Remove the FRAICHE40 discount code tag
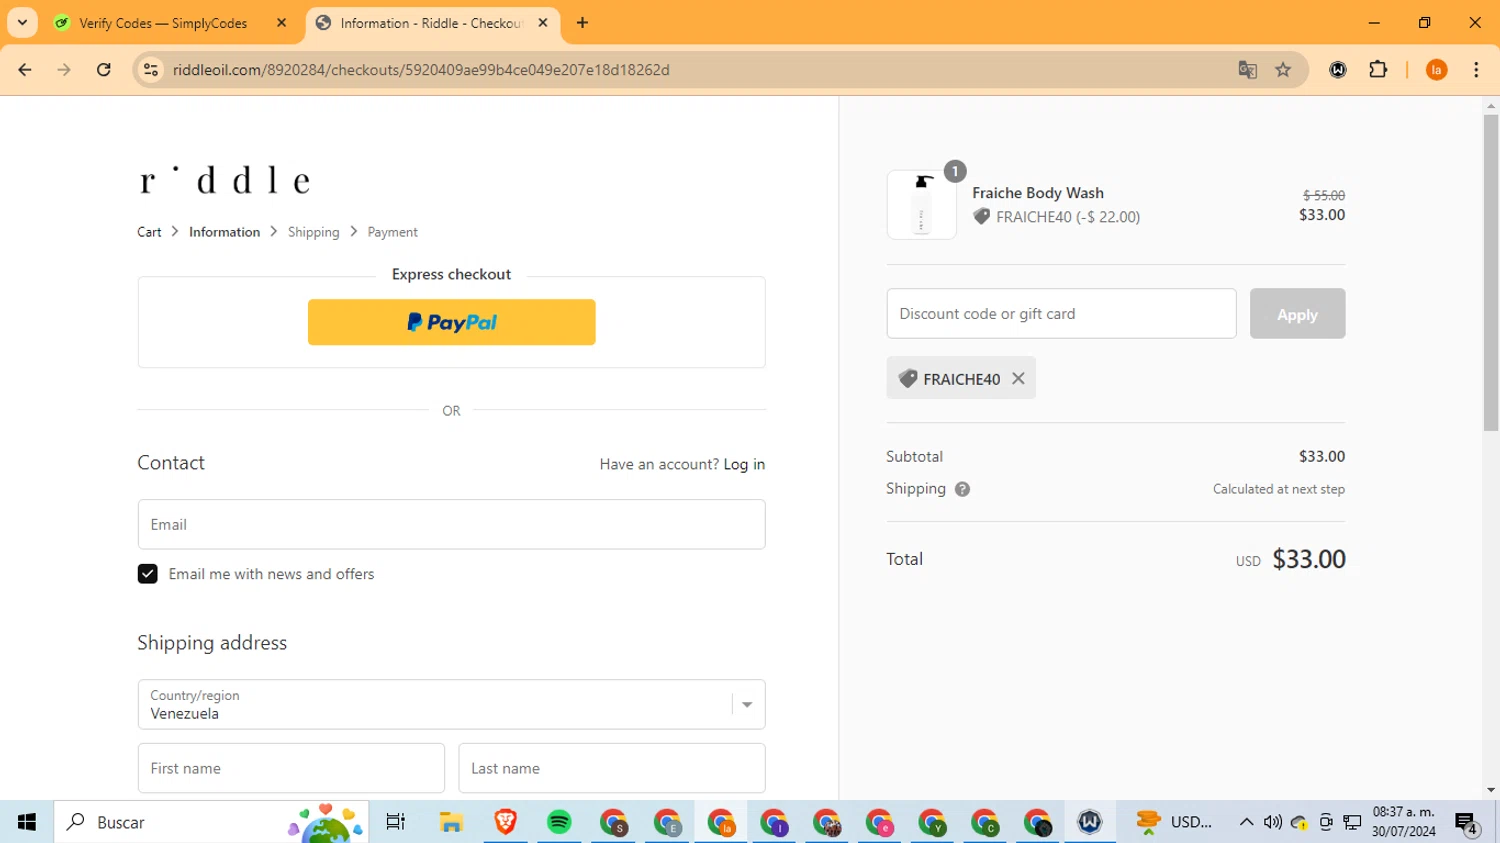1500x843 pixels. [x=1018, y=379]
